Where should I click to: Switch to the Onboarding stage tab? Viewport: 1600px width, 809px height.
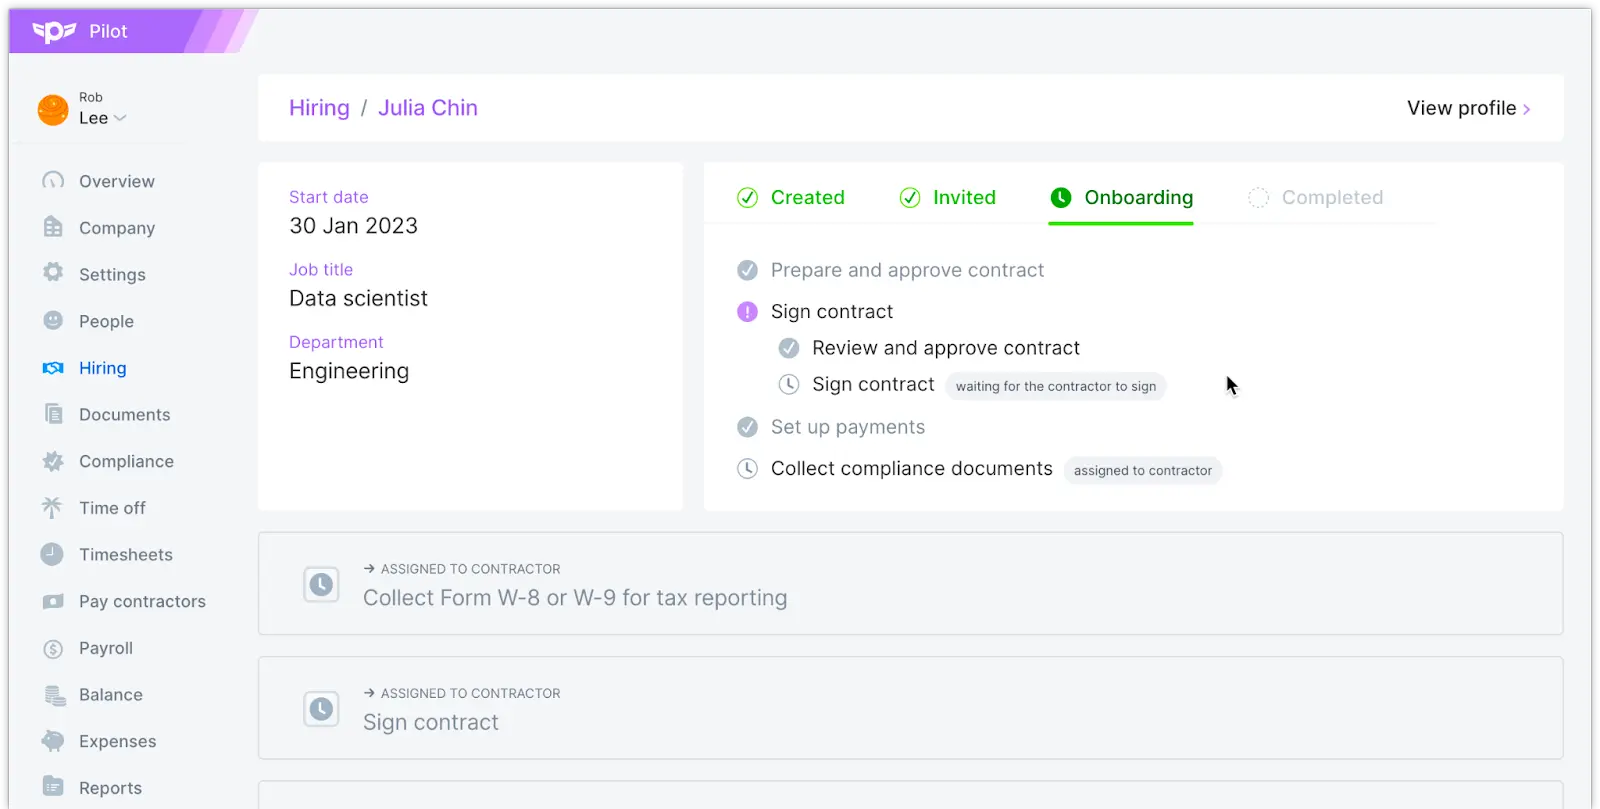pyautogui.click(x=1121, y=197)
